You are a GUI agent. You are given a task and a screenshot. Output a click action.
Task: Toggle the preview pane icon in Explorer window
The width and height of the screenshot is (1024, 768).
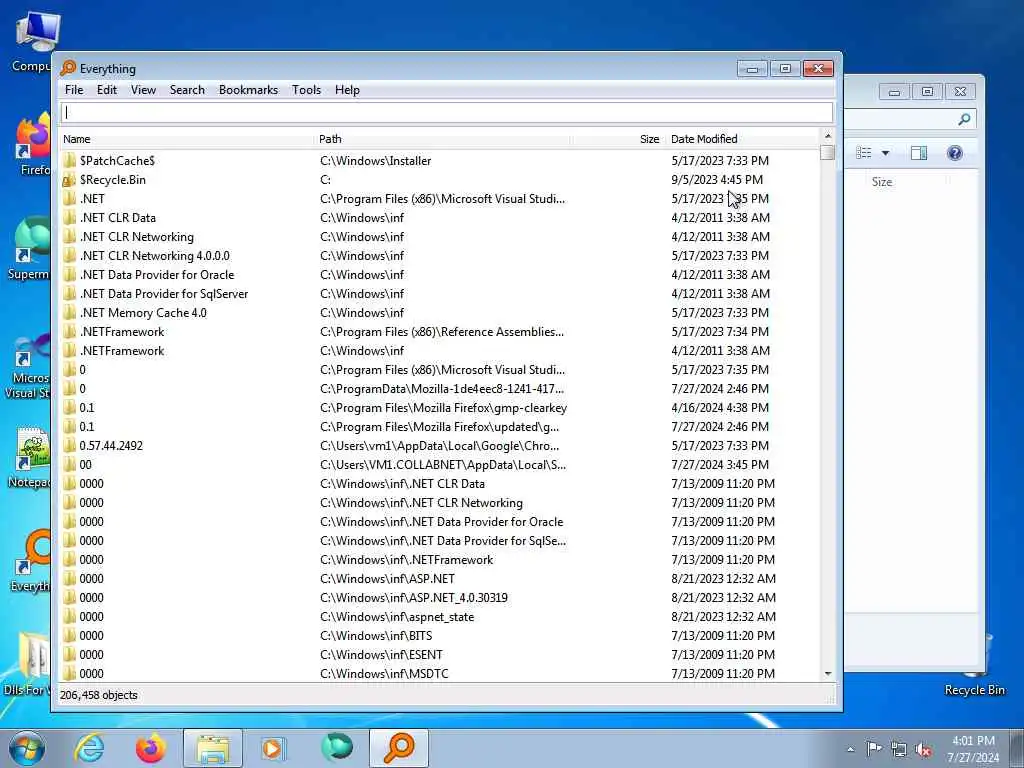point(919,153)
